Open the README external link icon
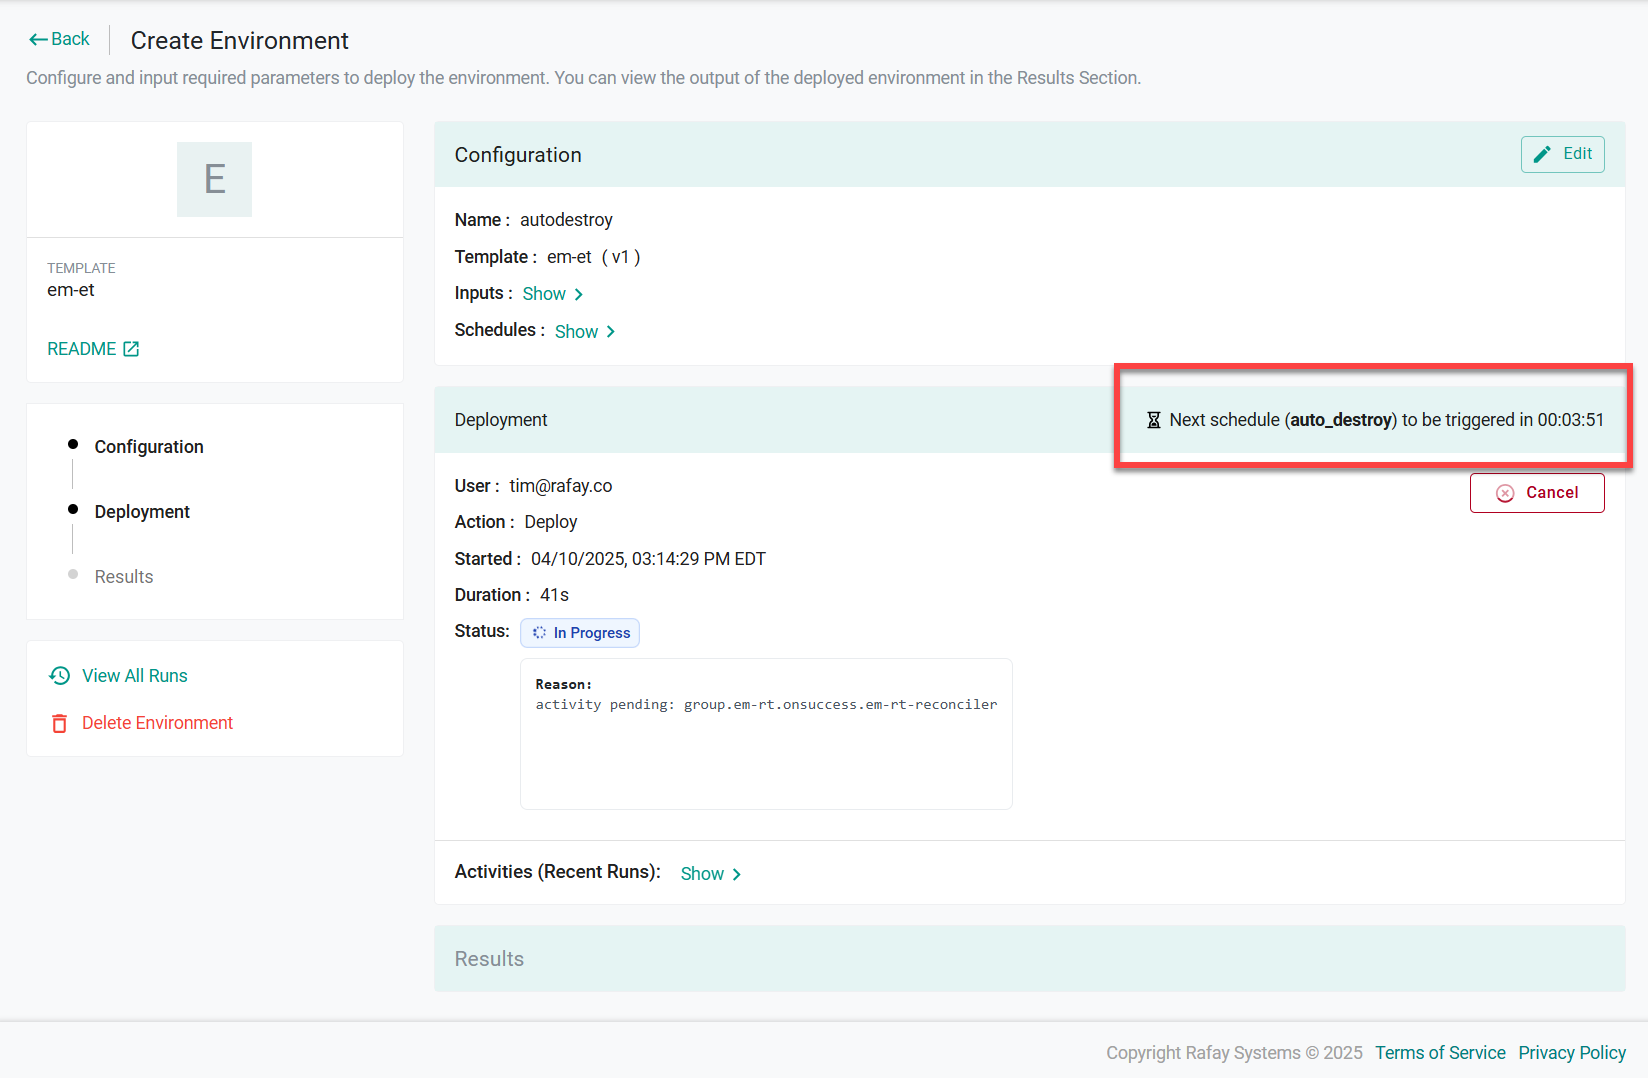 pos(131,349)
